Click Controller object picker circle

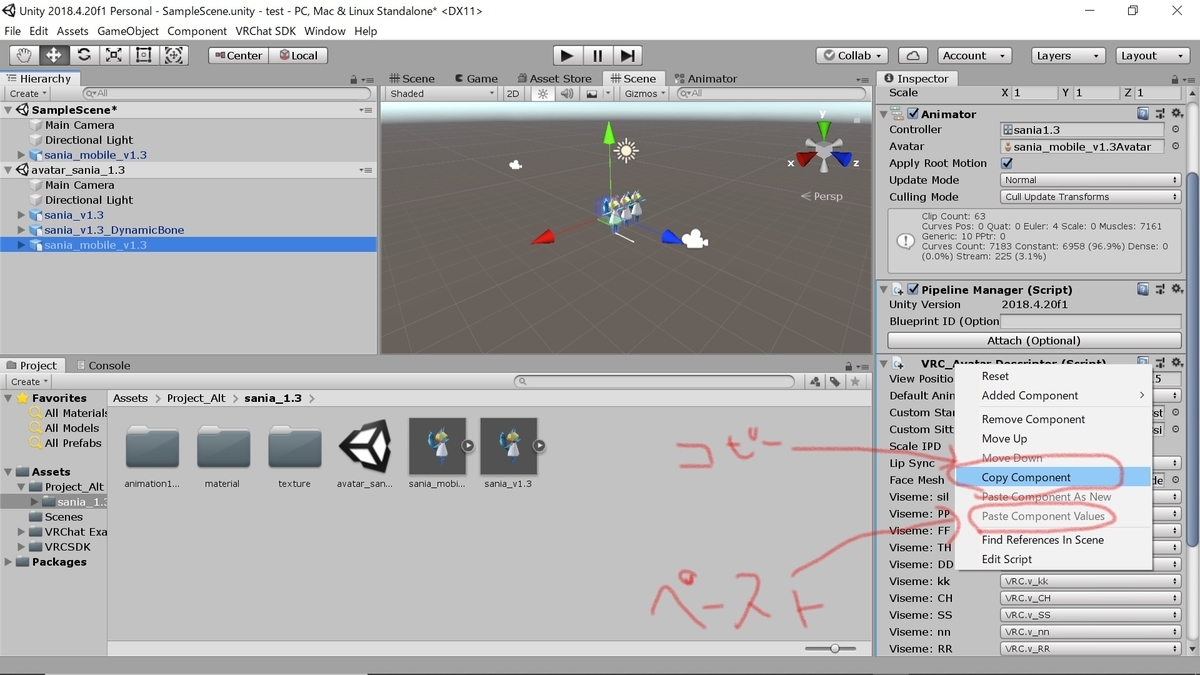(x=1175, y=130)
